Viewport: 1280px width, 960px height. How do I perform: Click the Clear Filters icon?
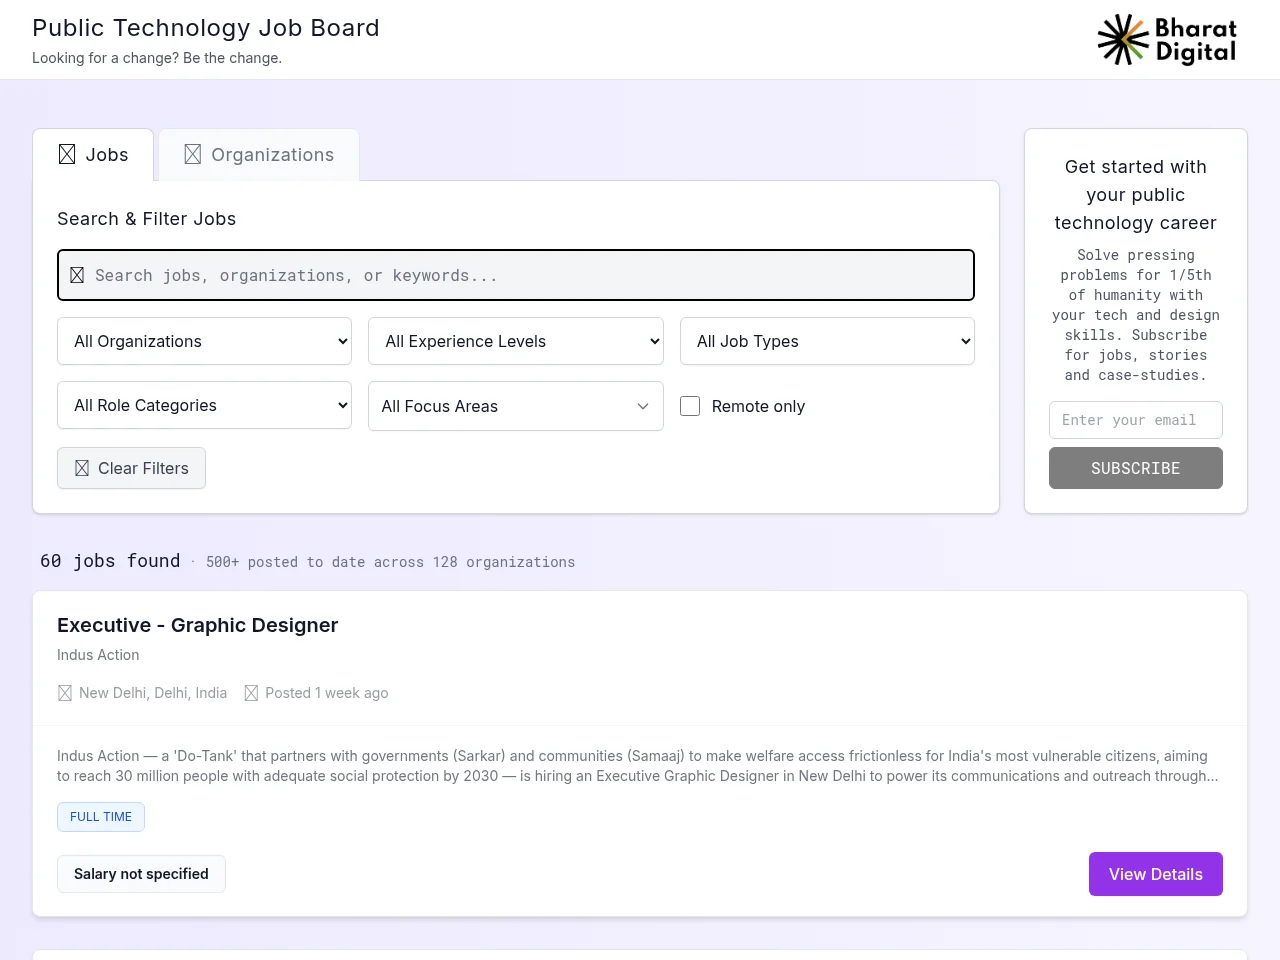coord(82,468)
